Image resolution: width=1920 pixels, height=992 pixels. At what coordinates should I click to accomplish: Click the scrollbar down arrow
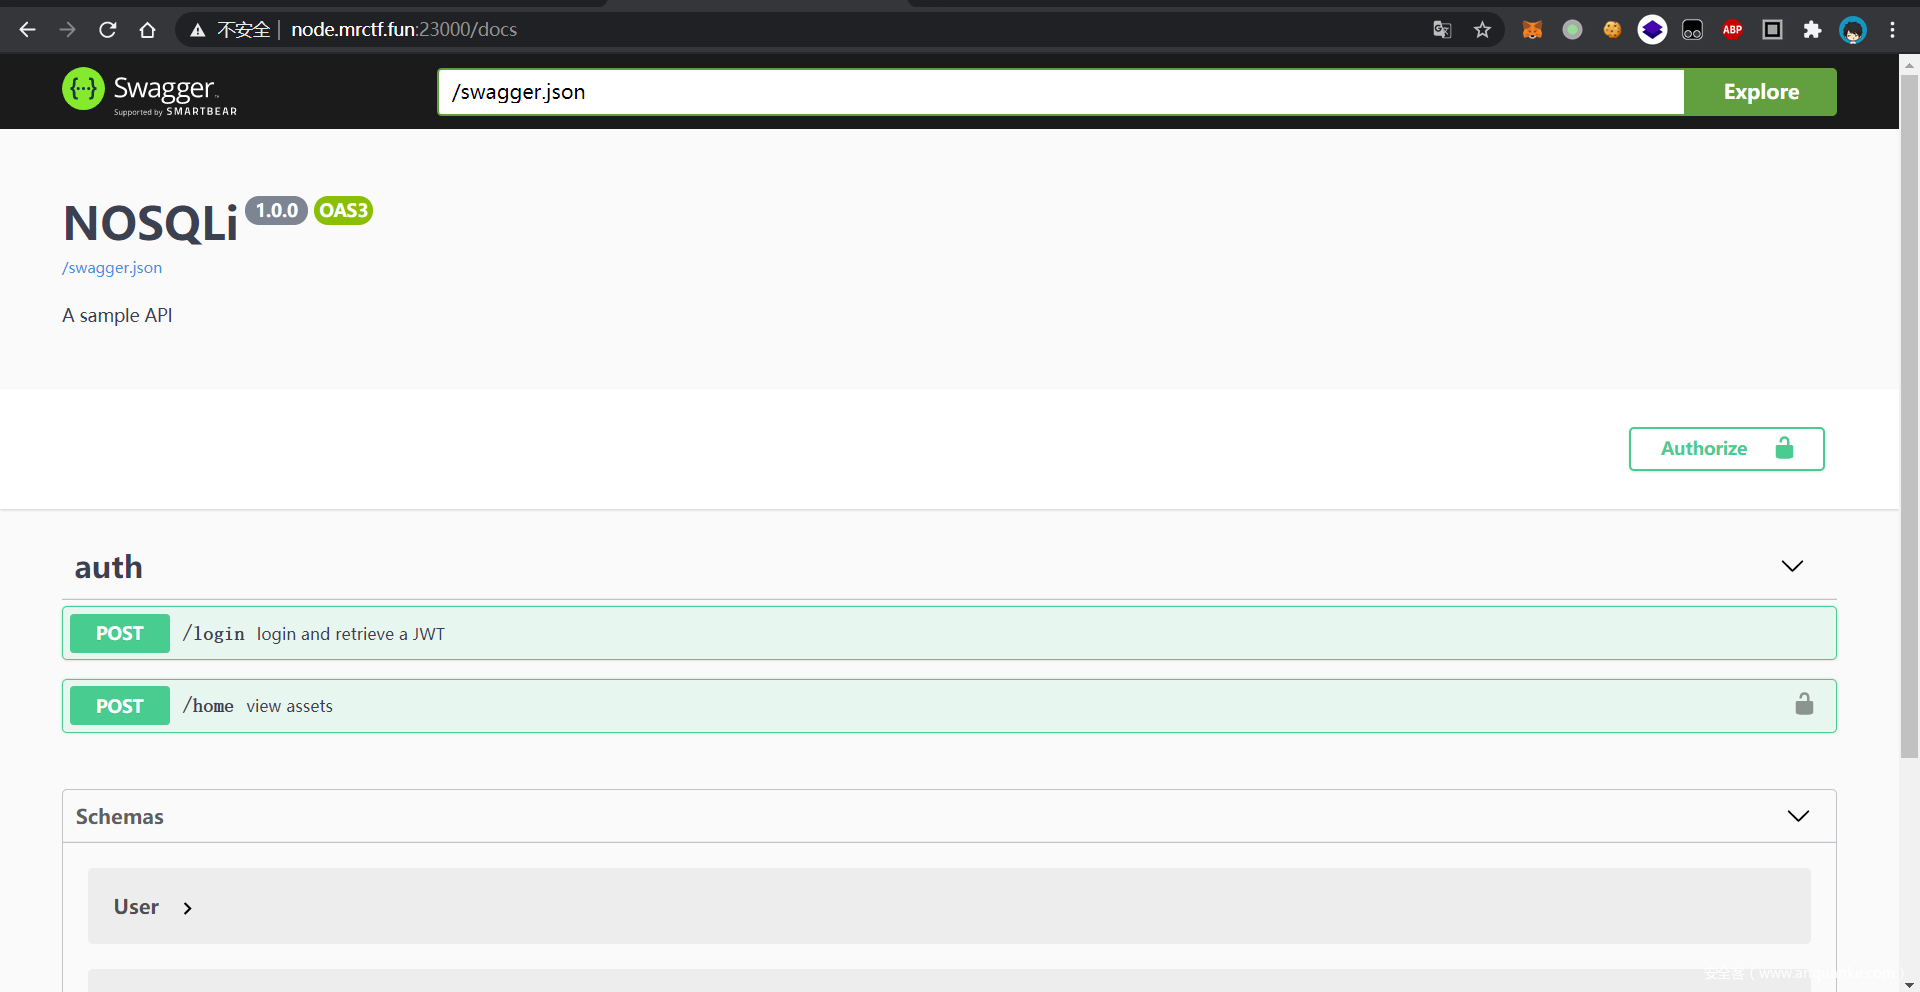tap(1910, 983)
